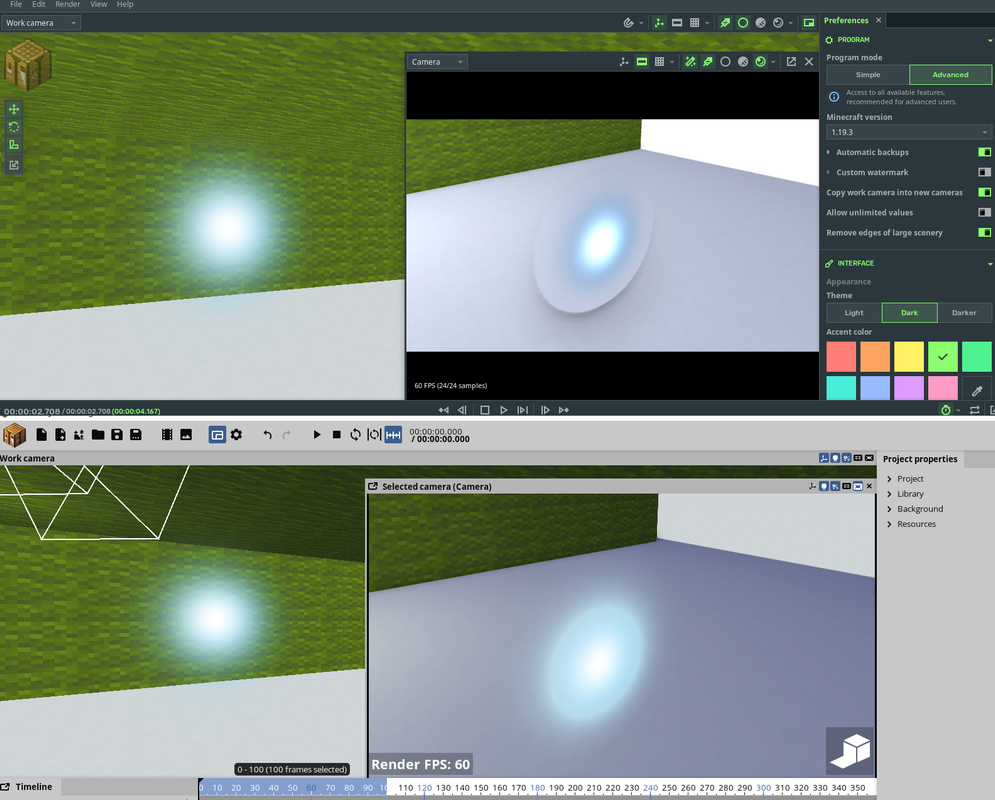Save the project using the first floppy icon
Viewport: 995px width, 800px height.
[x=117, y=435]
